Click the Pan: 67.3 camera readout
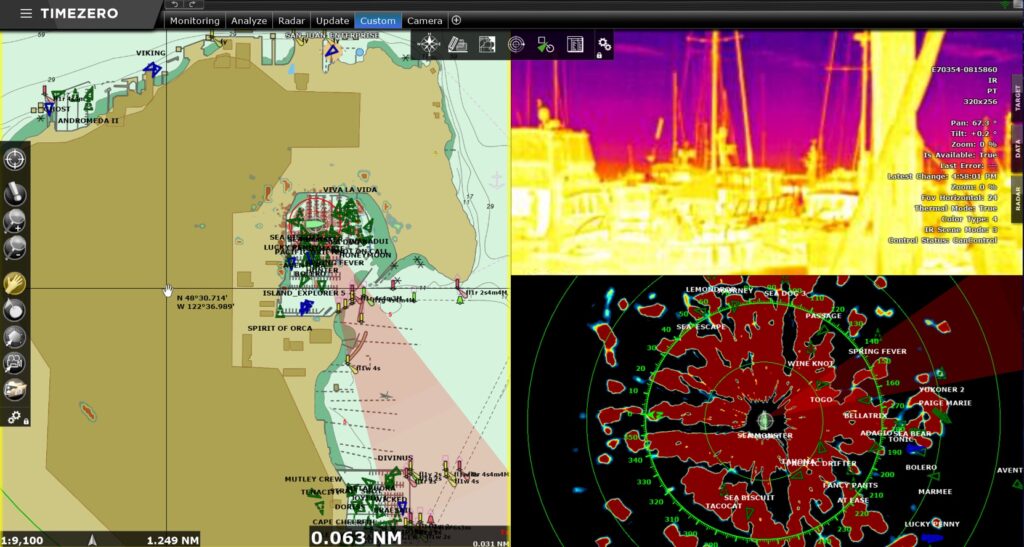Image resolution: width=1024 pixels, height=547 pixels. [x=974, y=123]
